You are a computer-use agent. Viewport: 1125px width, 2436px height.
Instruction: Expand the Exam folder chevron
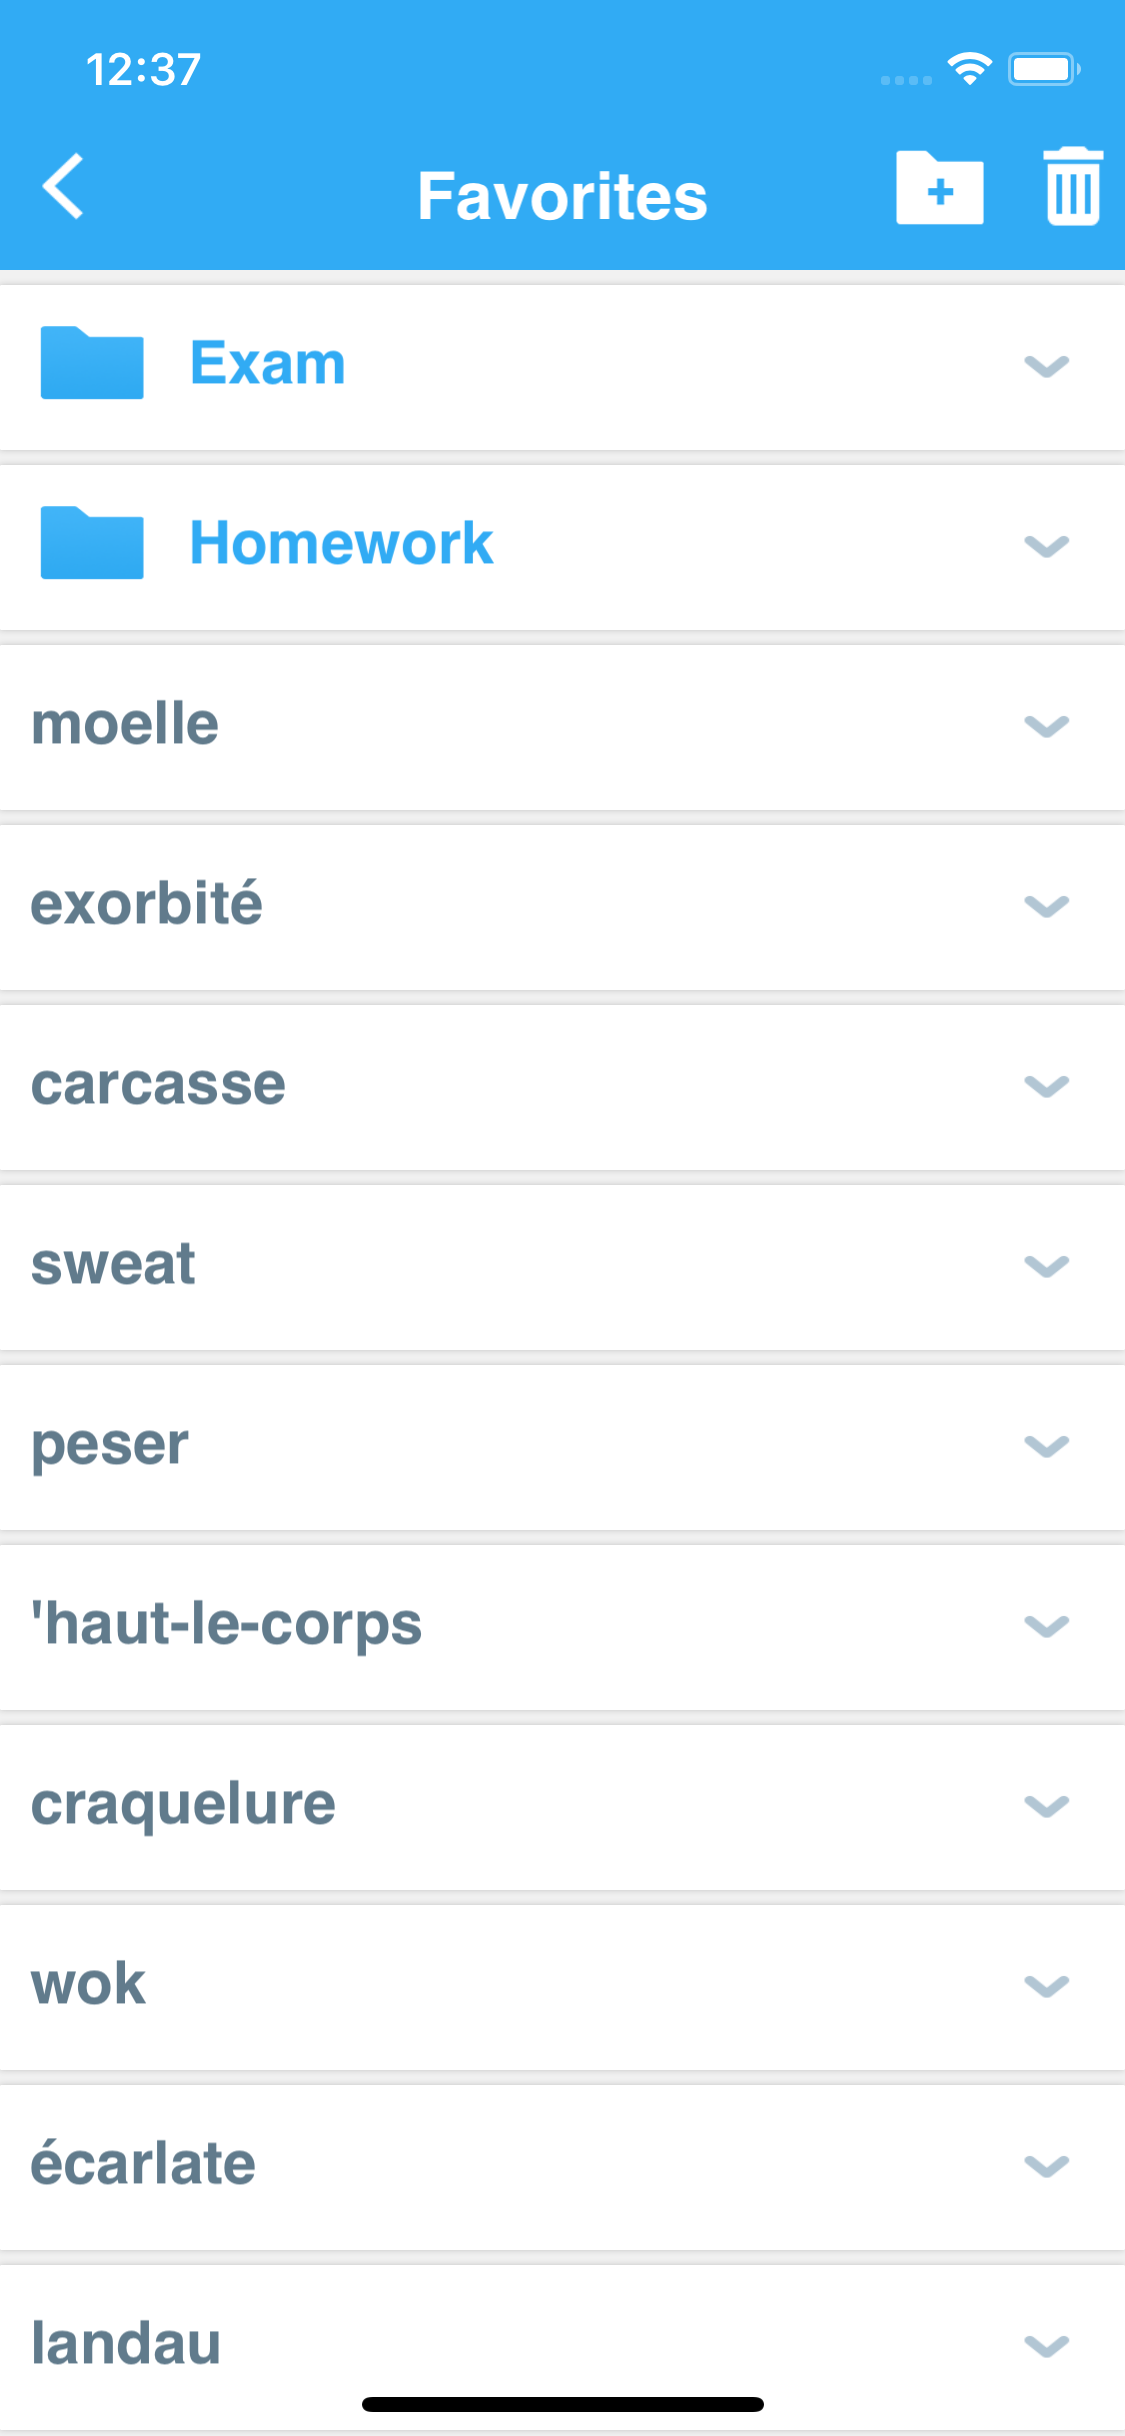[1046, 366]
